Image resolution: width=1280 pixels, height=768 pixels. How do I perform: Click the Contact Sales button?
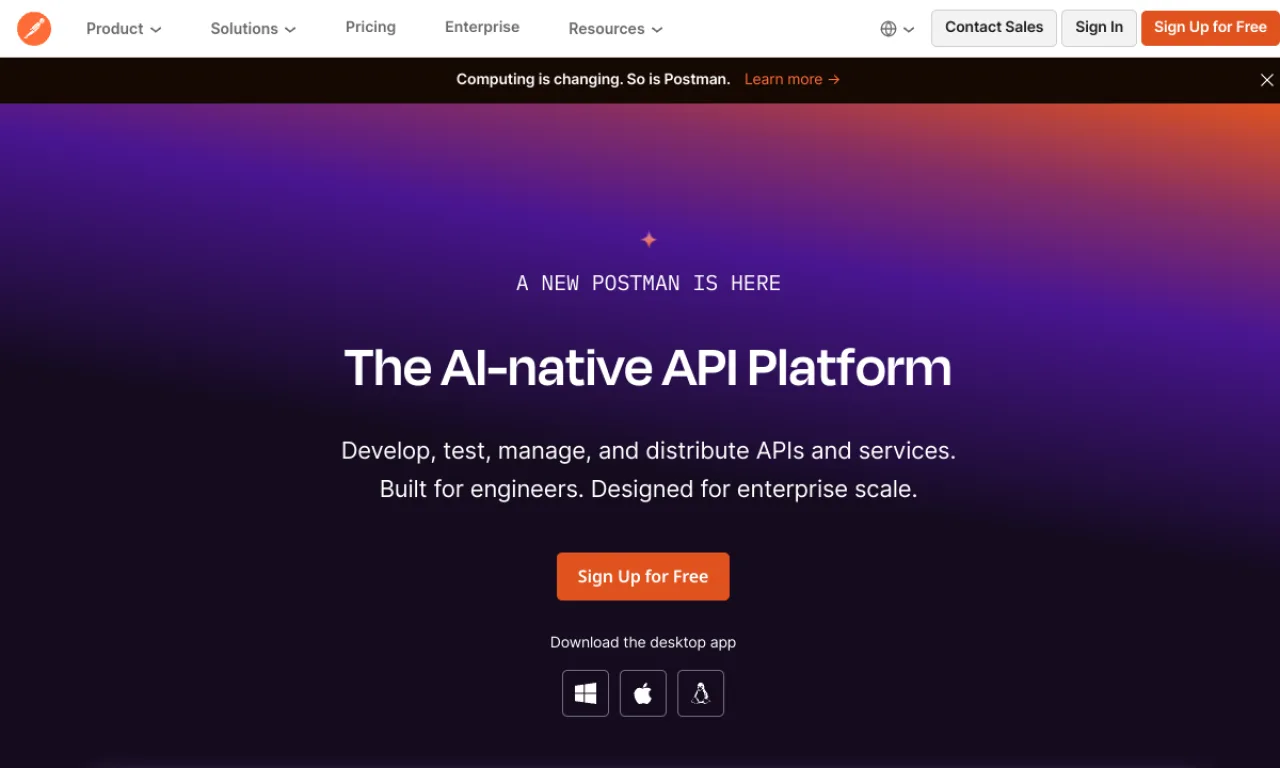point(994,28)
